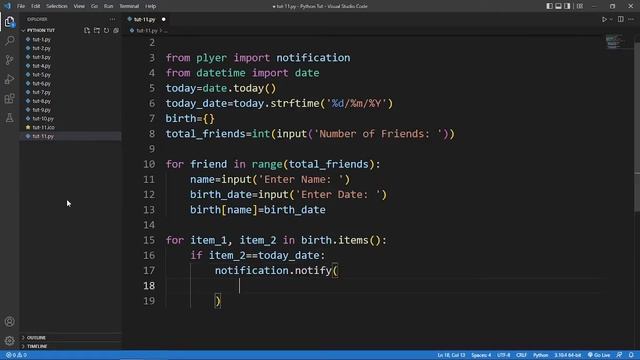Change indentation via Spaces: 4
Image resolution: width=640 pixels, height=360 pixels.
tap(481, 355)
